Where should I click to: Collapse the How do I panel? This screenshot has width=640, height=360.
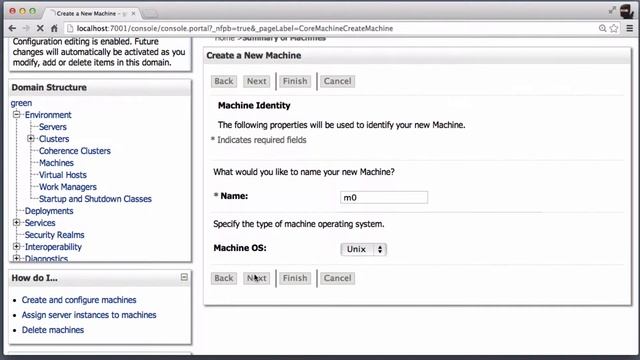click(184, 277)
